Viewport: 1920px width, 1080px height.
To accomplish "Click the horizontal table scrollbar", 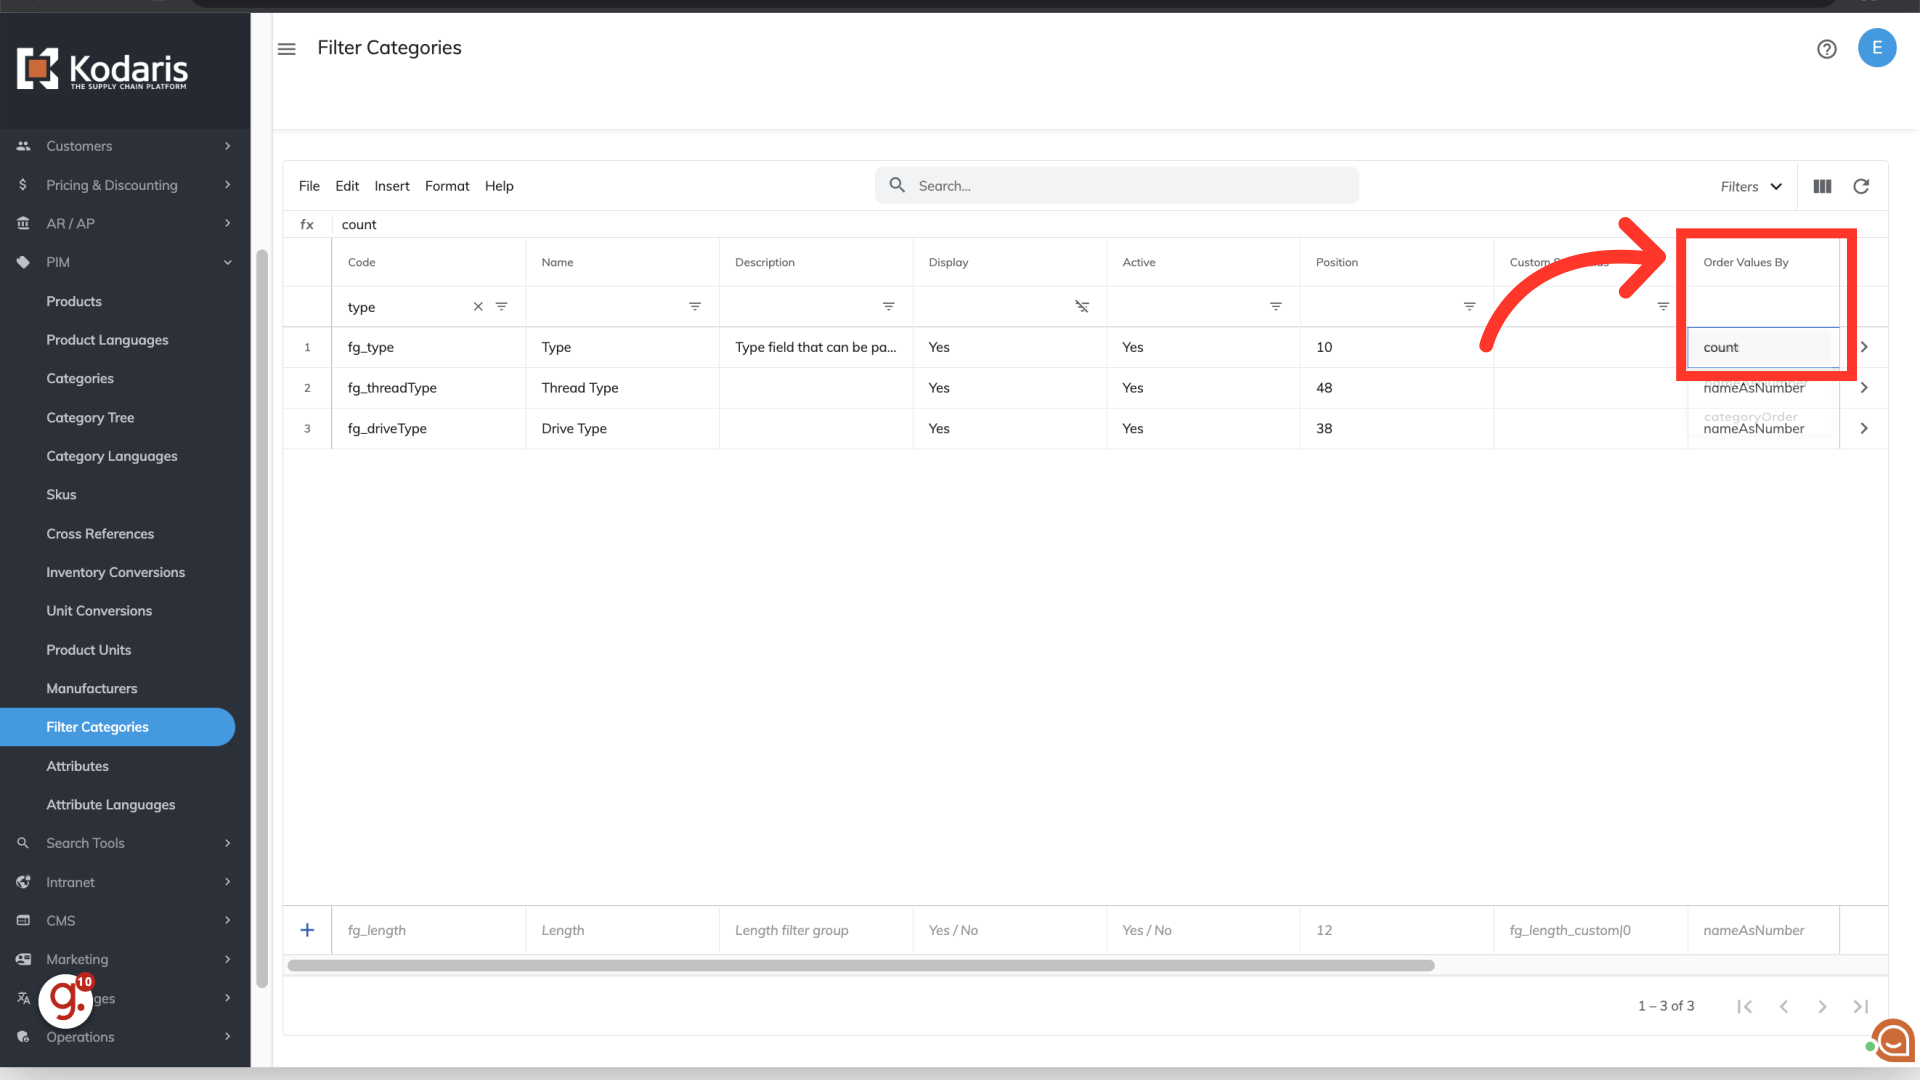I will point(860,965).
